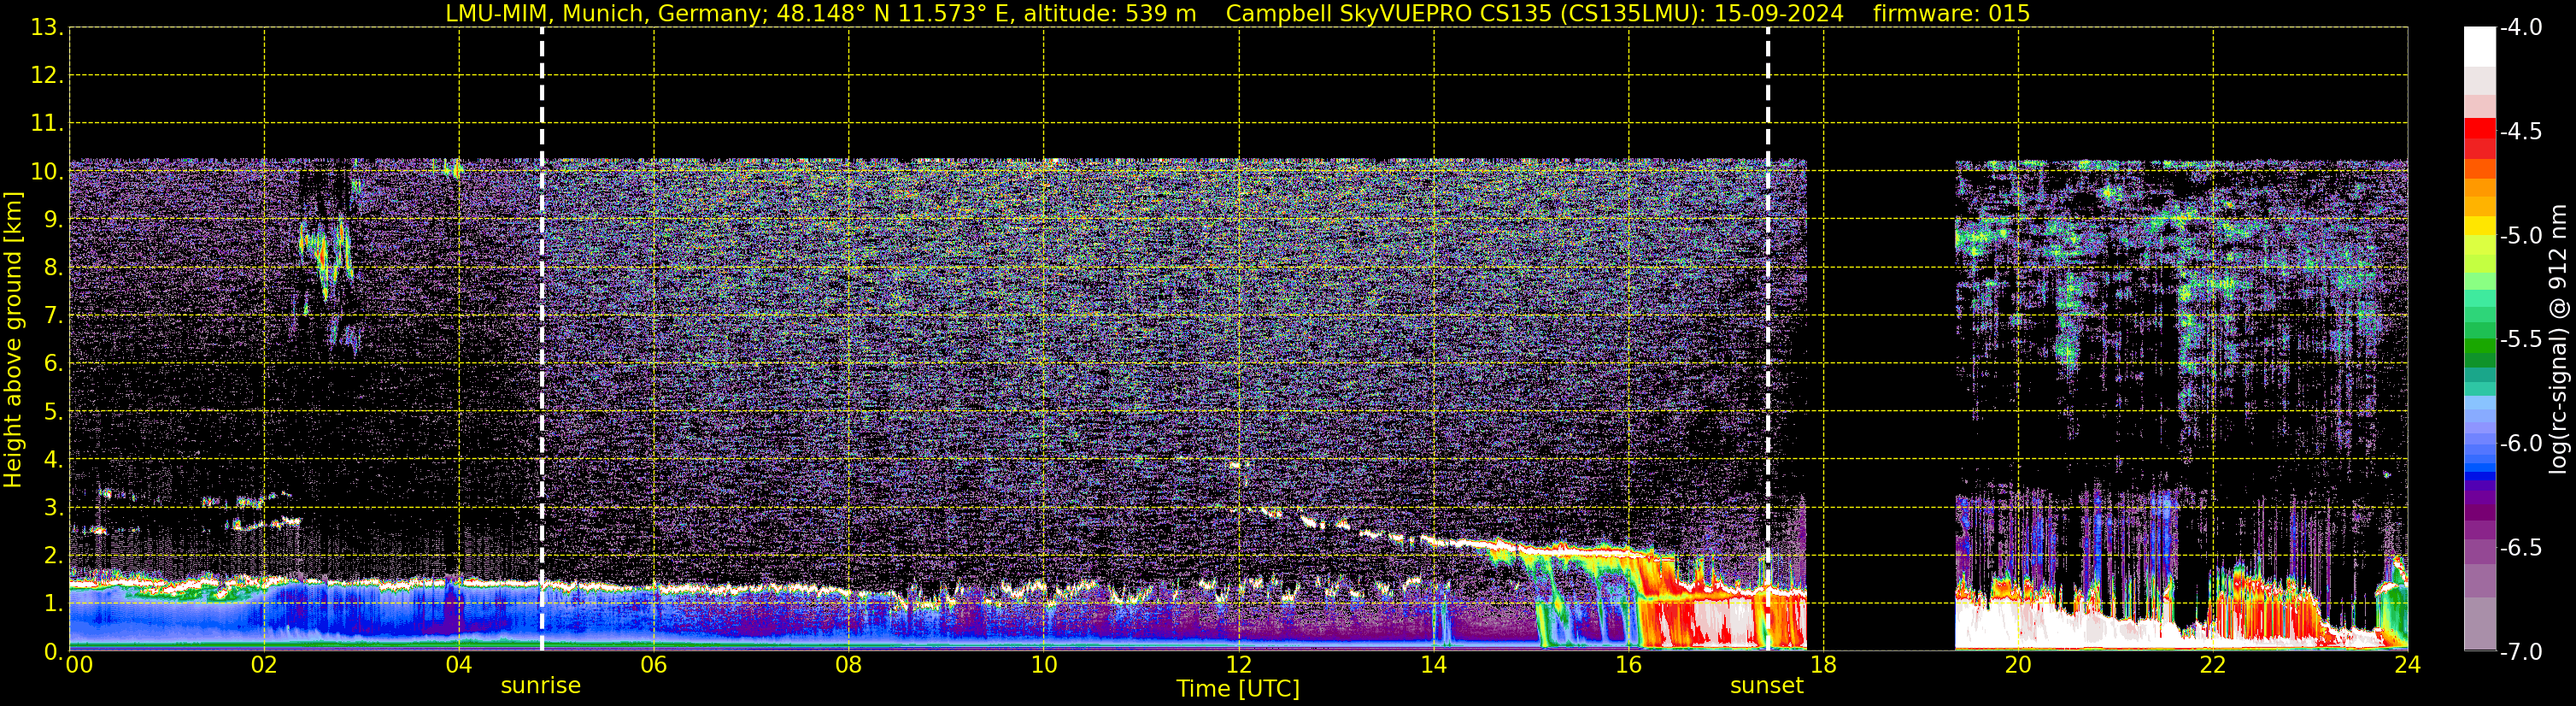
Task: Click the time axis tick label '18'
Action: pyautogui.click(x=1824, y=665)
